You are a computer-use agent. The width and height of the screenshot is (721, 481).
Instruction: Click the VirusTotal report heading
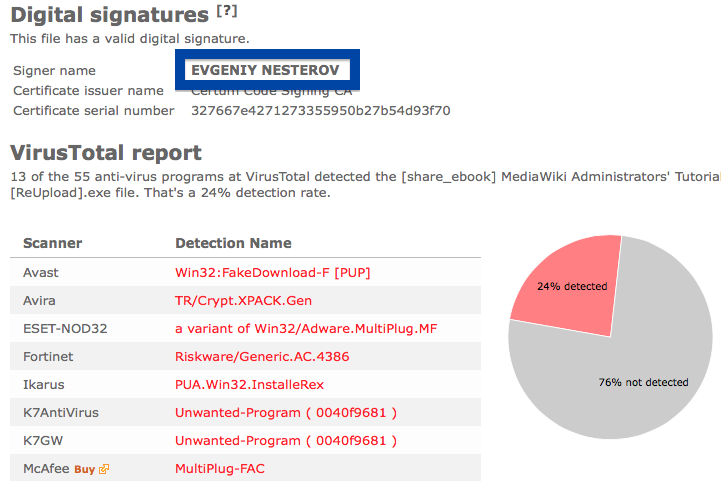click(x=106, y=153)
